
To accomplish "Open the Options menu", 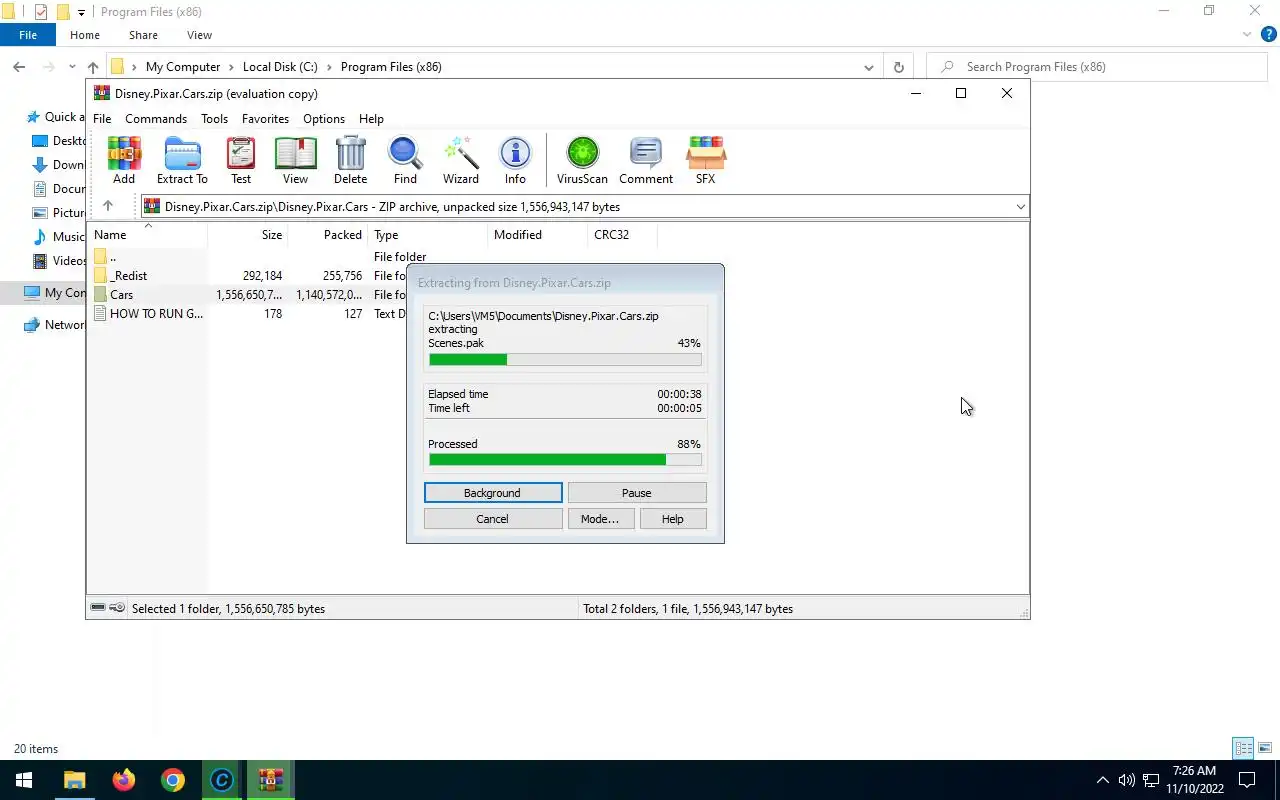I will (x=324, y=118).
